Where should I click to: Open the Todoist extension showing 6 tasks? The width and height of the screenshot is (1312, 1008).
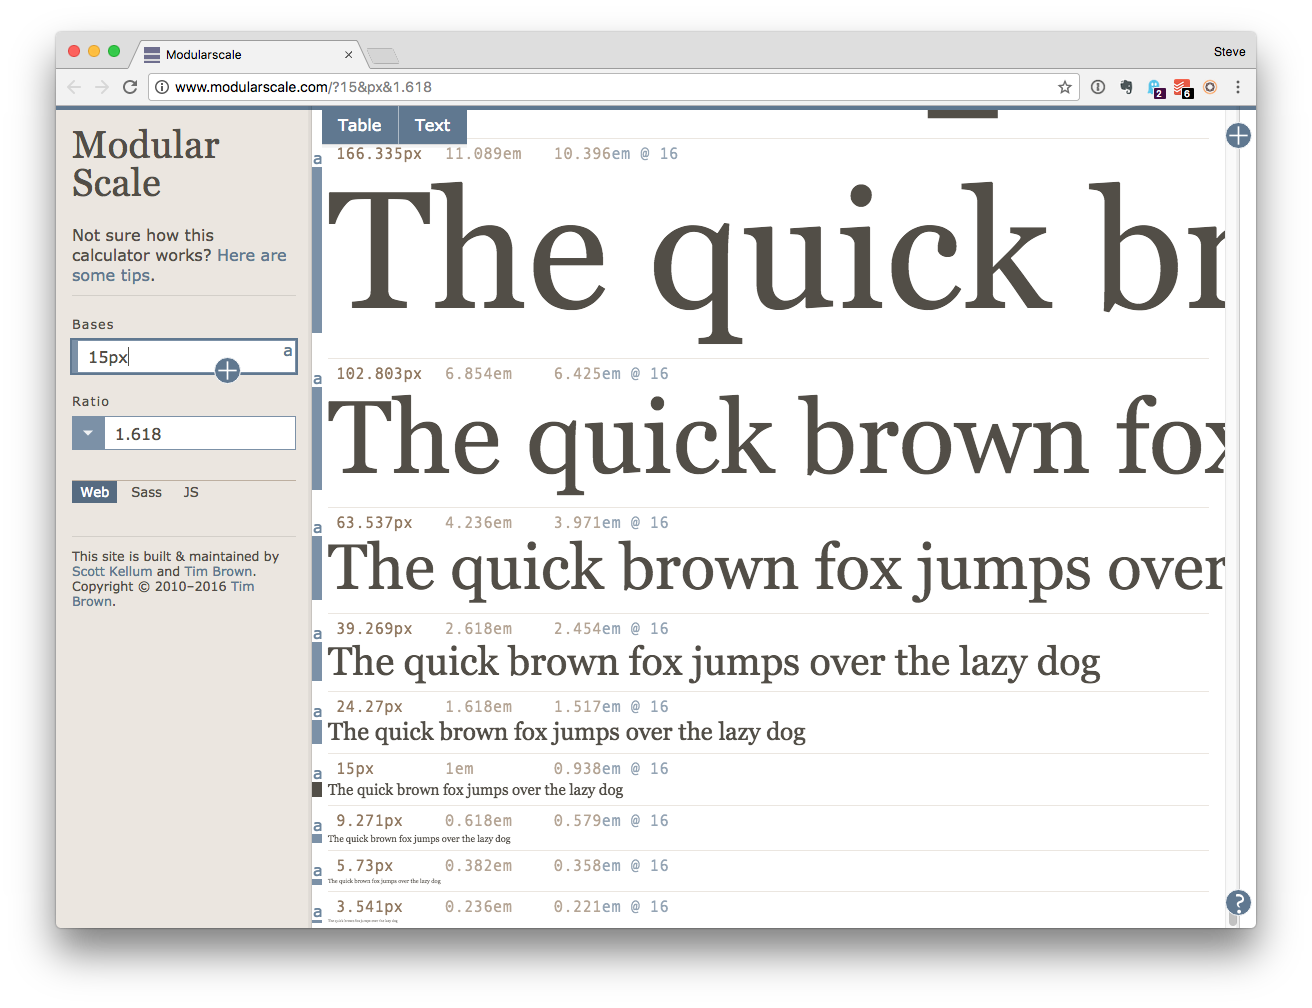(1182, 87)
